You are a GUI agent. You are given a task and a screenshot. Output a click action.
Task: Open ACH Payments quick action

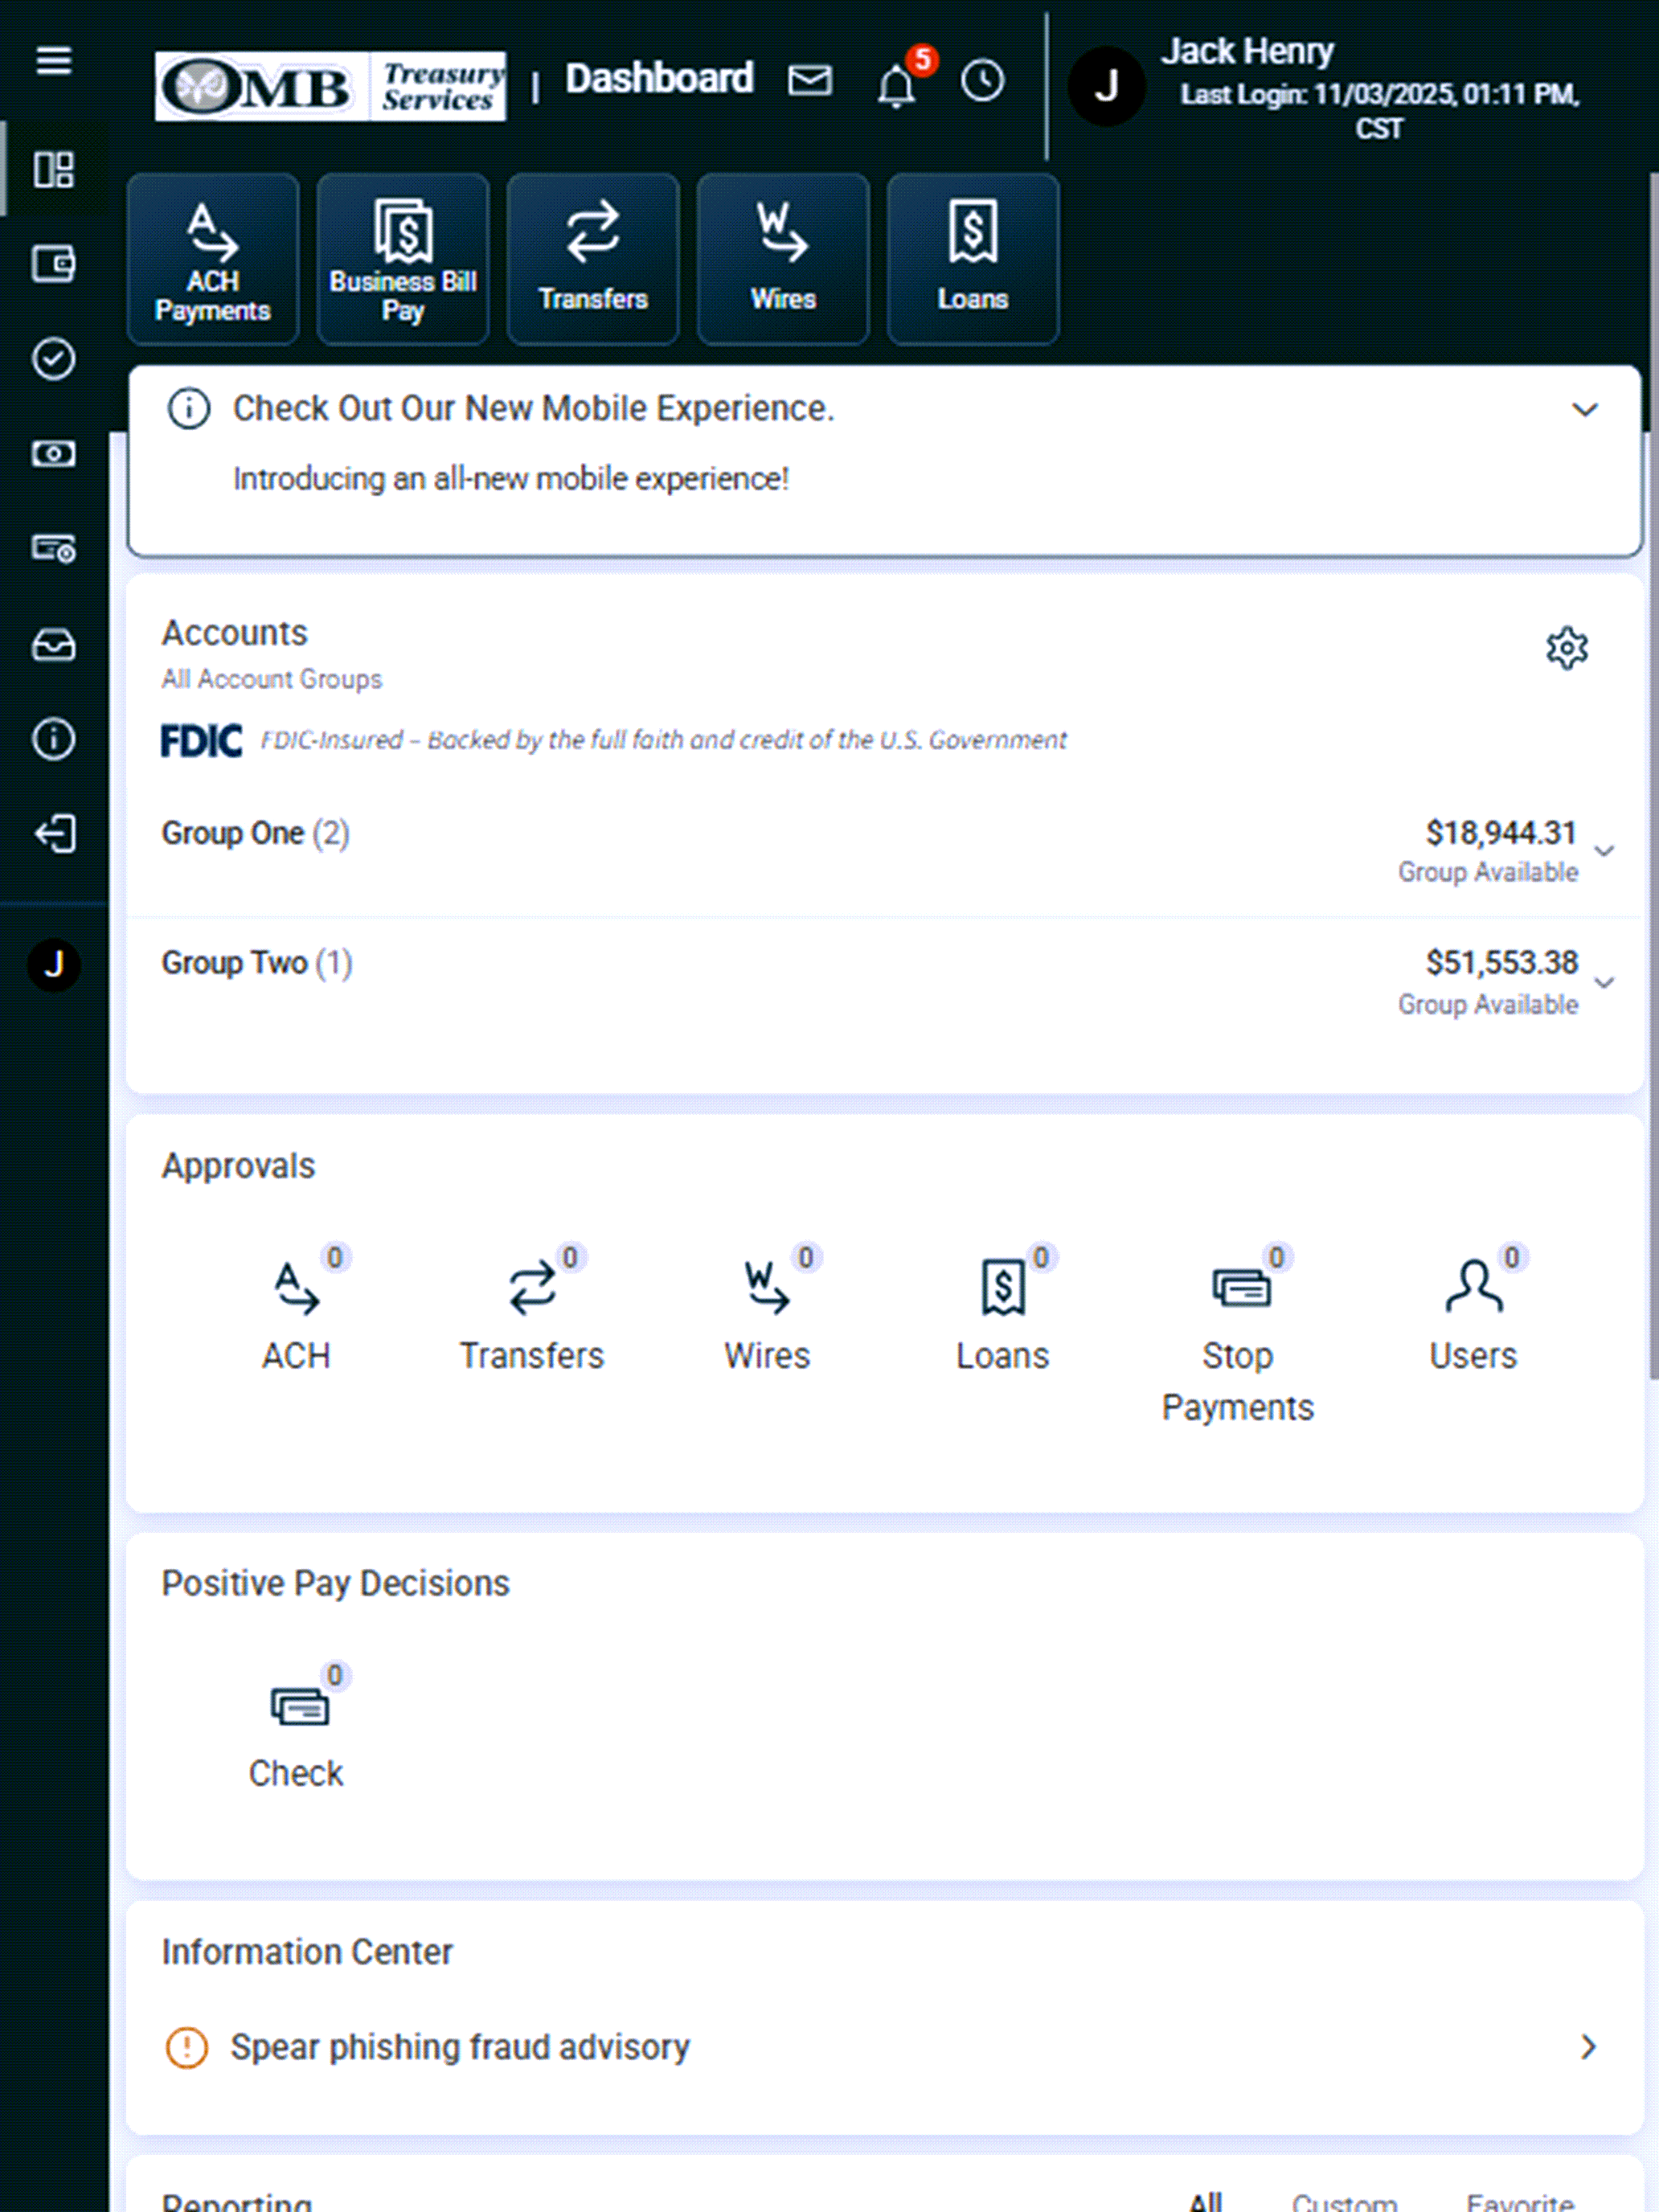click(x=213, y=259)
